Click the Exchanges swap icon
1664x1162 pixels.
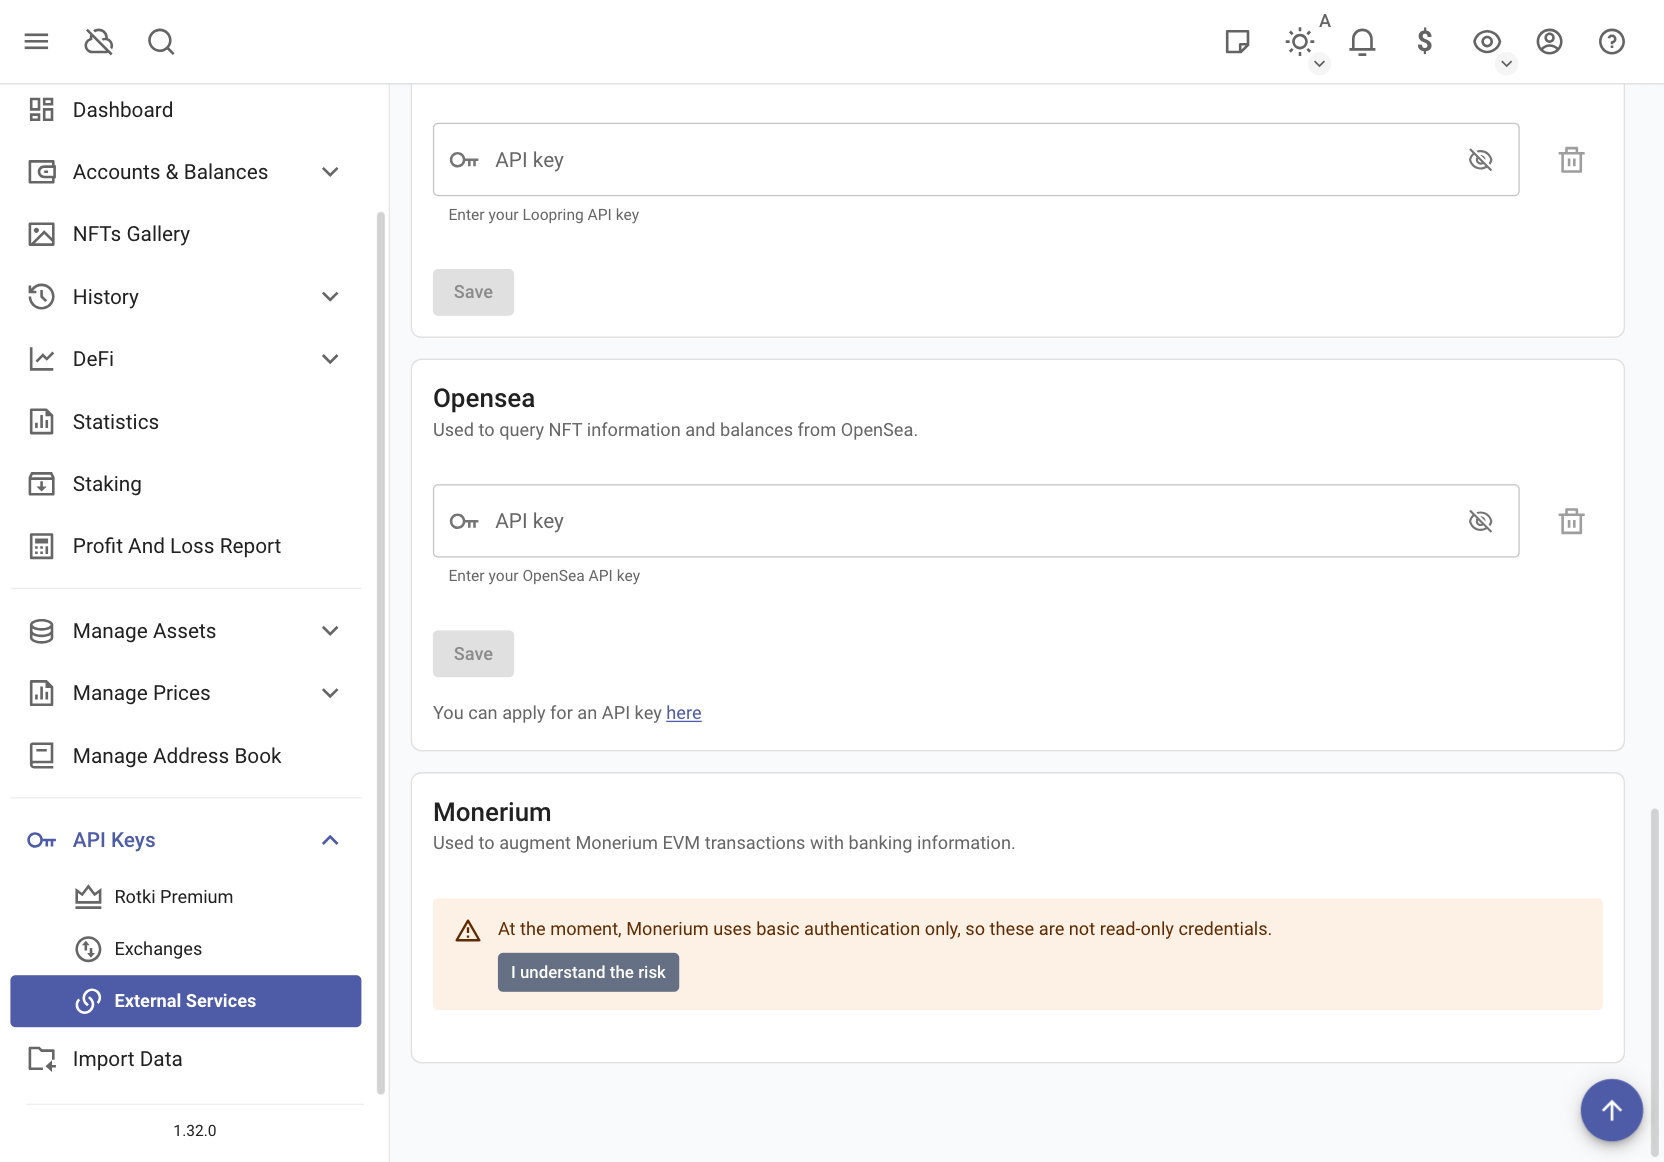tap(88, 949)
